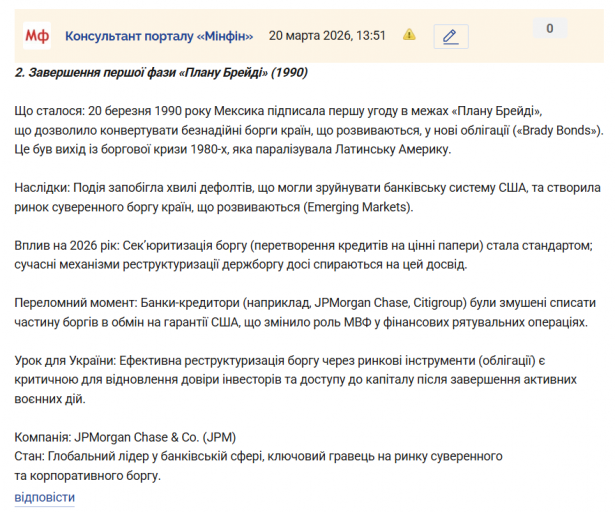The height and width of the screenshot is (512, 615).
Task: Click the timestamp 20 марта 2026, 13:51
Action: pyautogui.click(x=327, y=36)
